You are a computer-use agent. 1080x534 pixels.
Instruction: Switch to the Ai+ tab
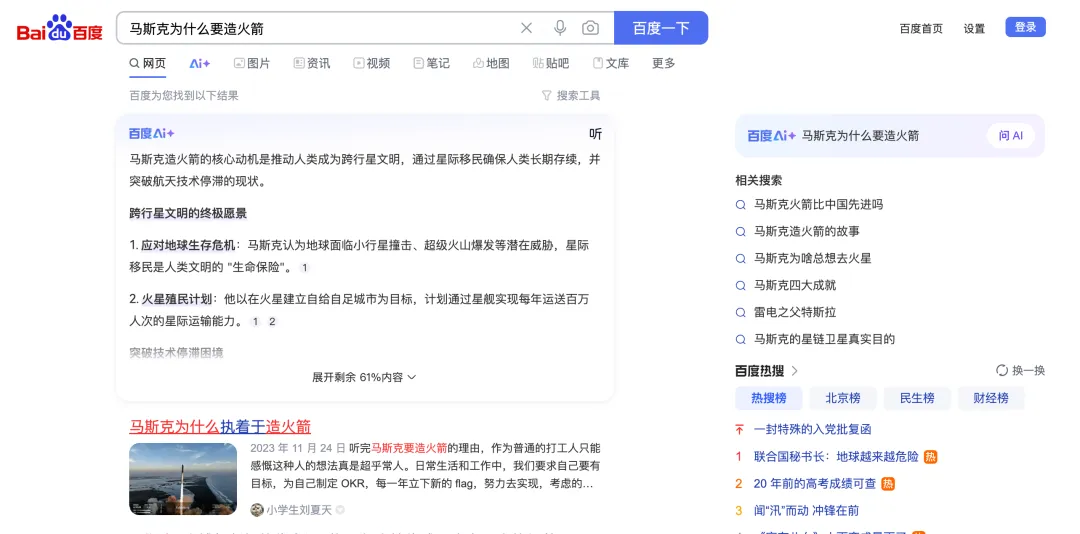(200, 63)
